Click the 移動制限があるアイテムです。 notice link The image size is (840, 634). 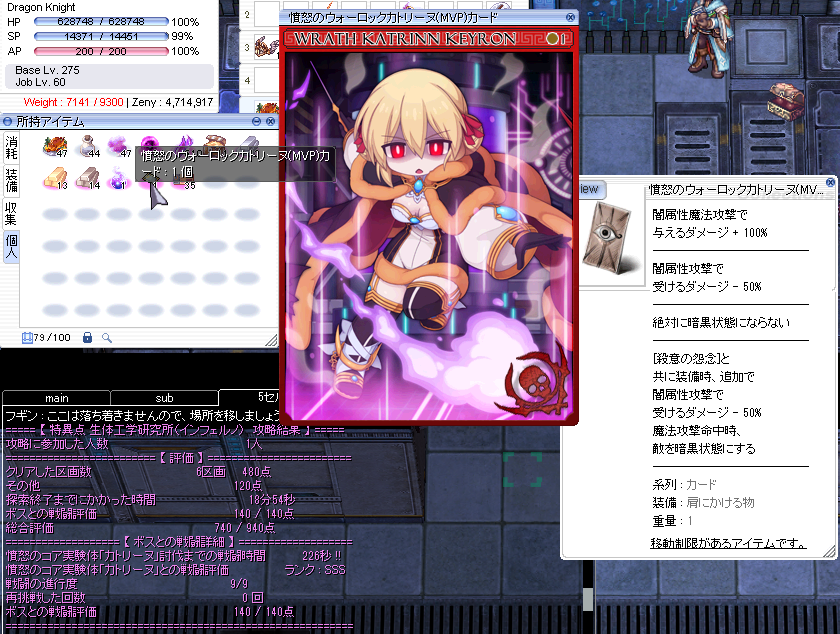[x=729, y=543]
